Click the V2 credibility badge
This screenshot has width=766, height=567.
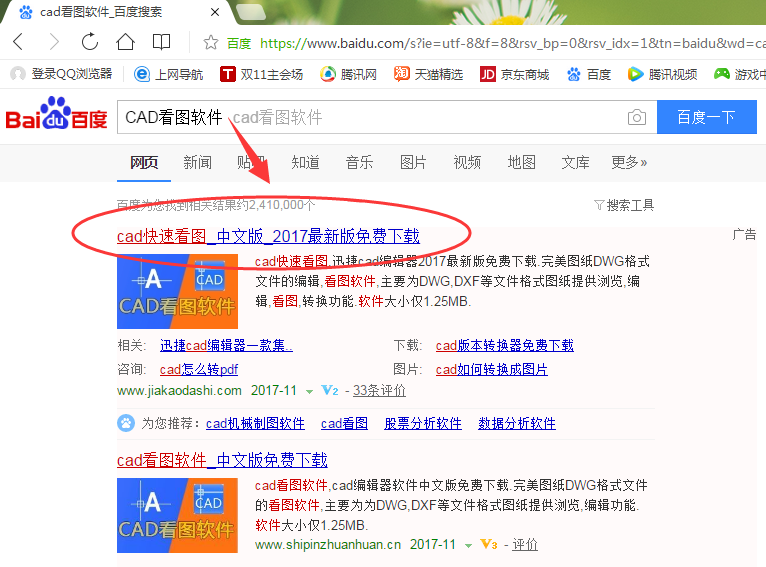coord(330,391)
